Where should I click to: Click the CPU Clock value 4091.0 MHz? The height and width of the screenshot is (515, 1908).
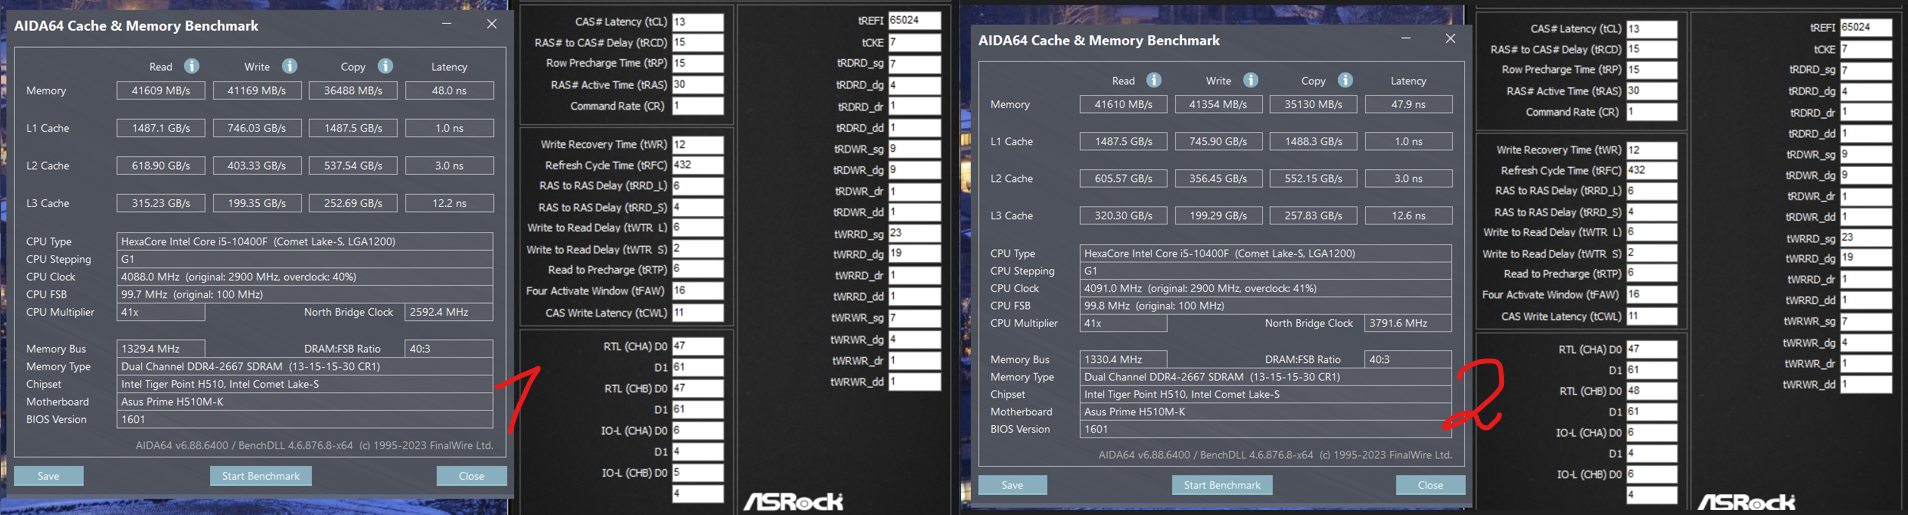tap(1266, 288)
